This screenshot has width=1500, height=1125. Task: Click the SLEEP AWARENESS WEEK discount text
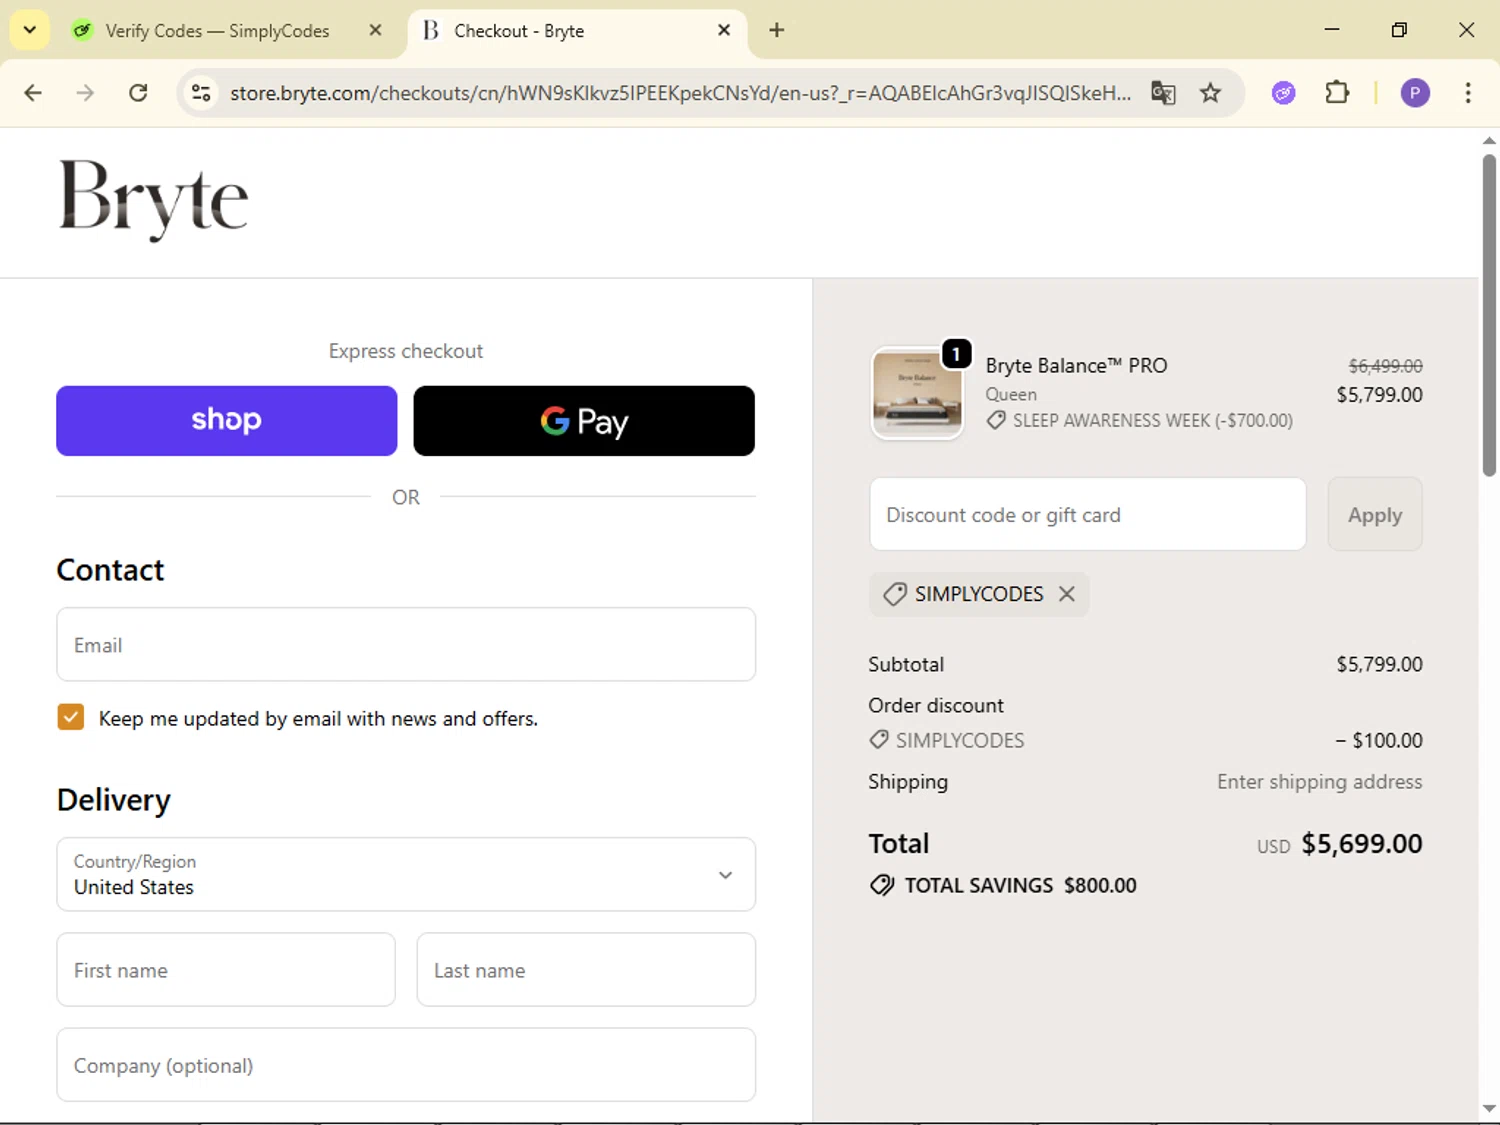[1152, 421]
